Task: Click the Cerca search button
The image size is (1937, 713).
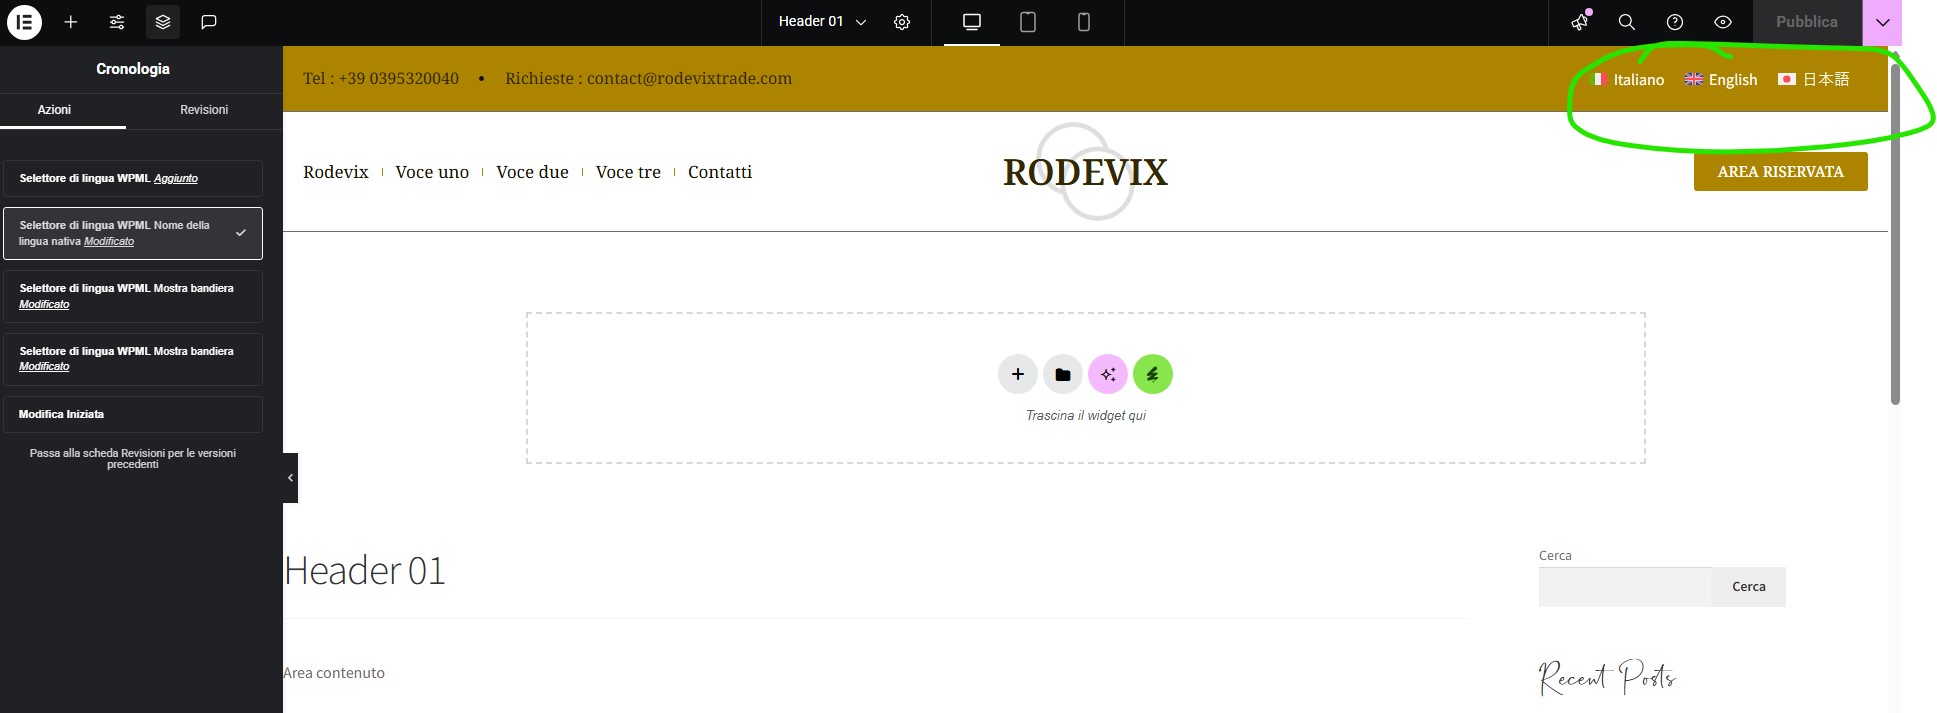Action: coord(1749,587)
